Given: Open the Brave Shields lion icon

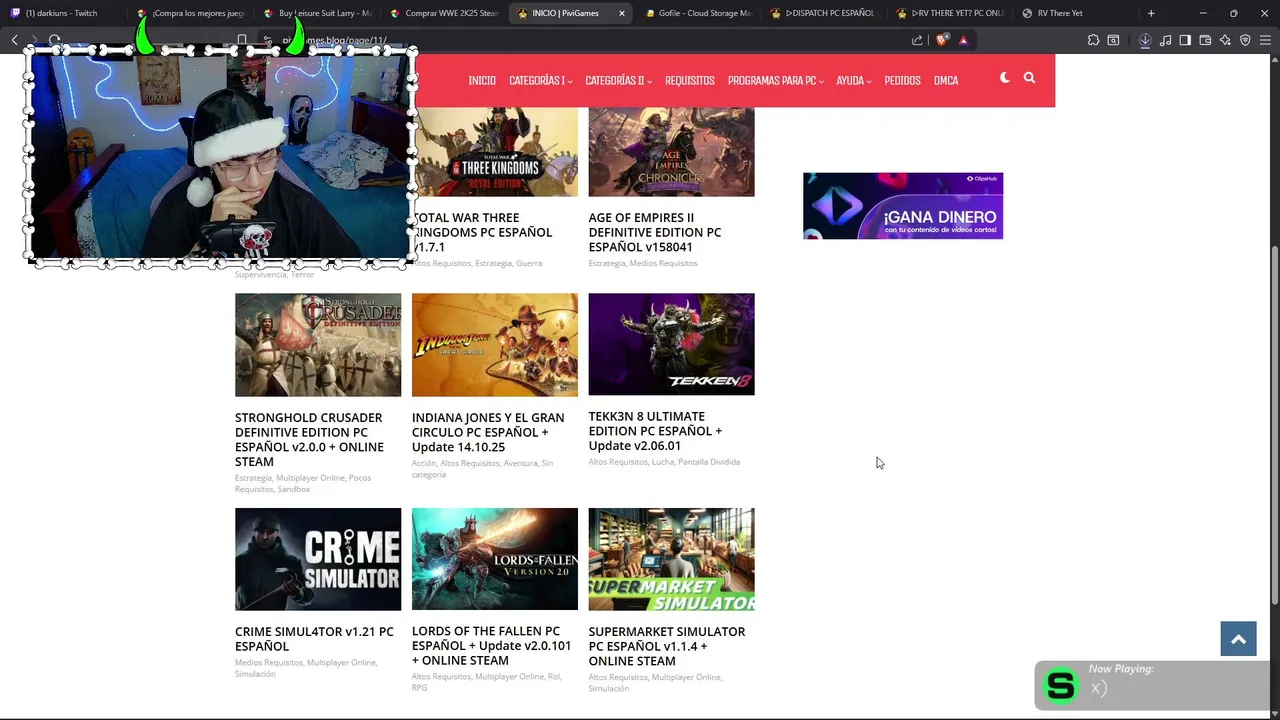Looking at the screenshot, I should tap(942, 40).
